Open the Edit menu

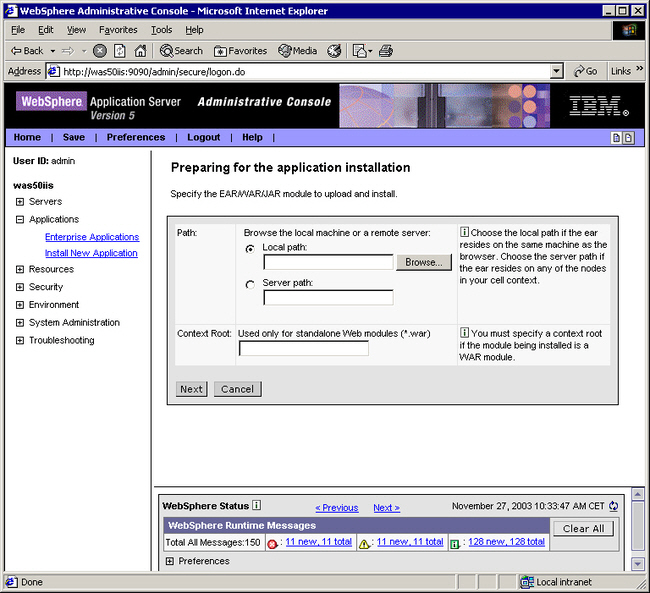click(x=46, y=30)
